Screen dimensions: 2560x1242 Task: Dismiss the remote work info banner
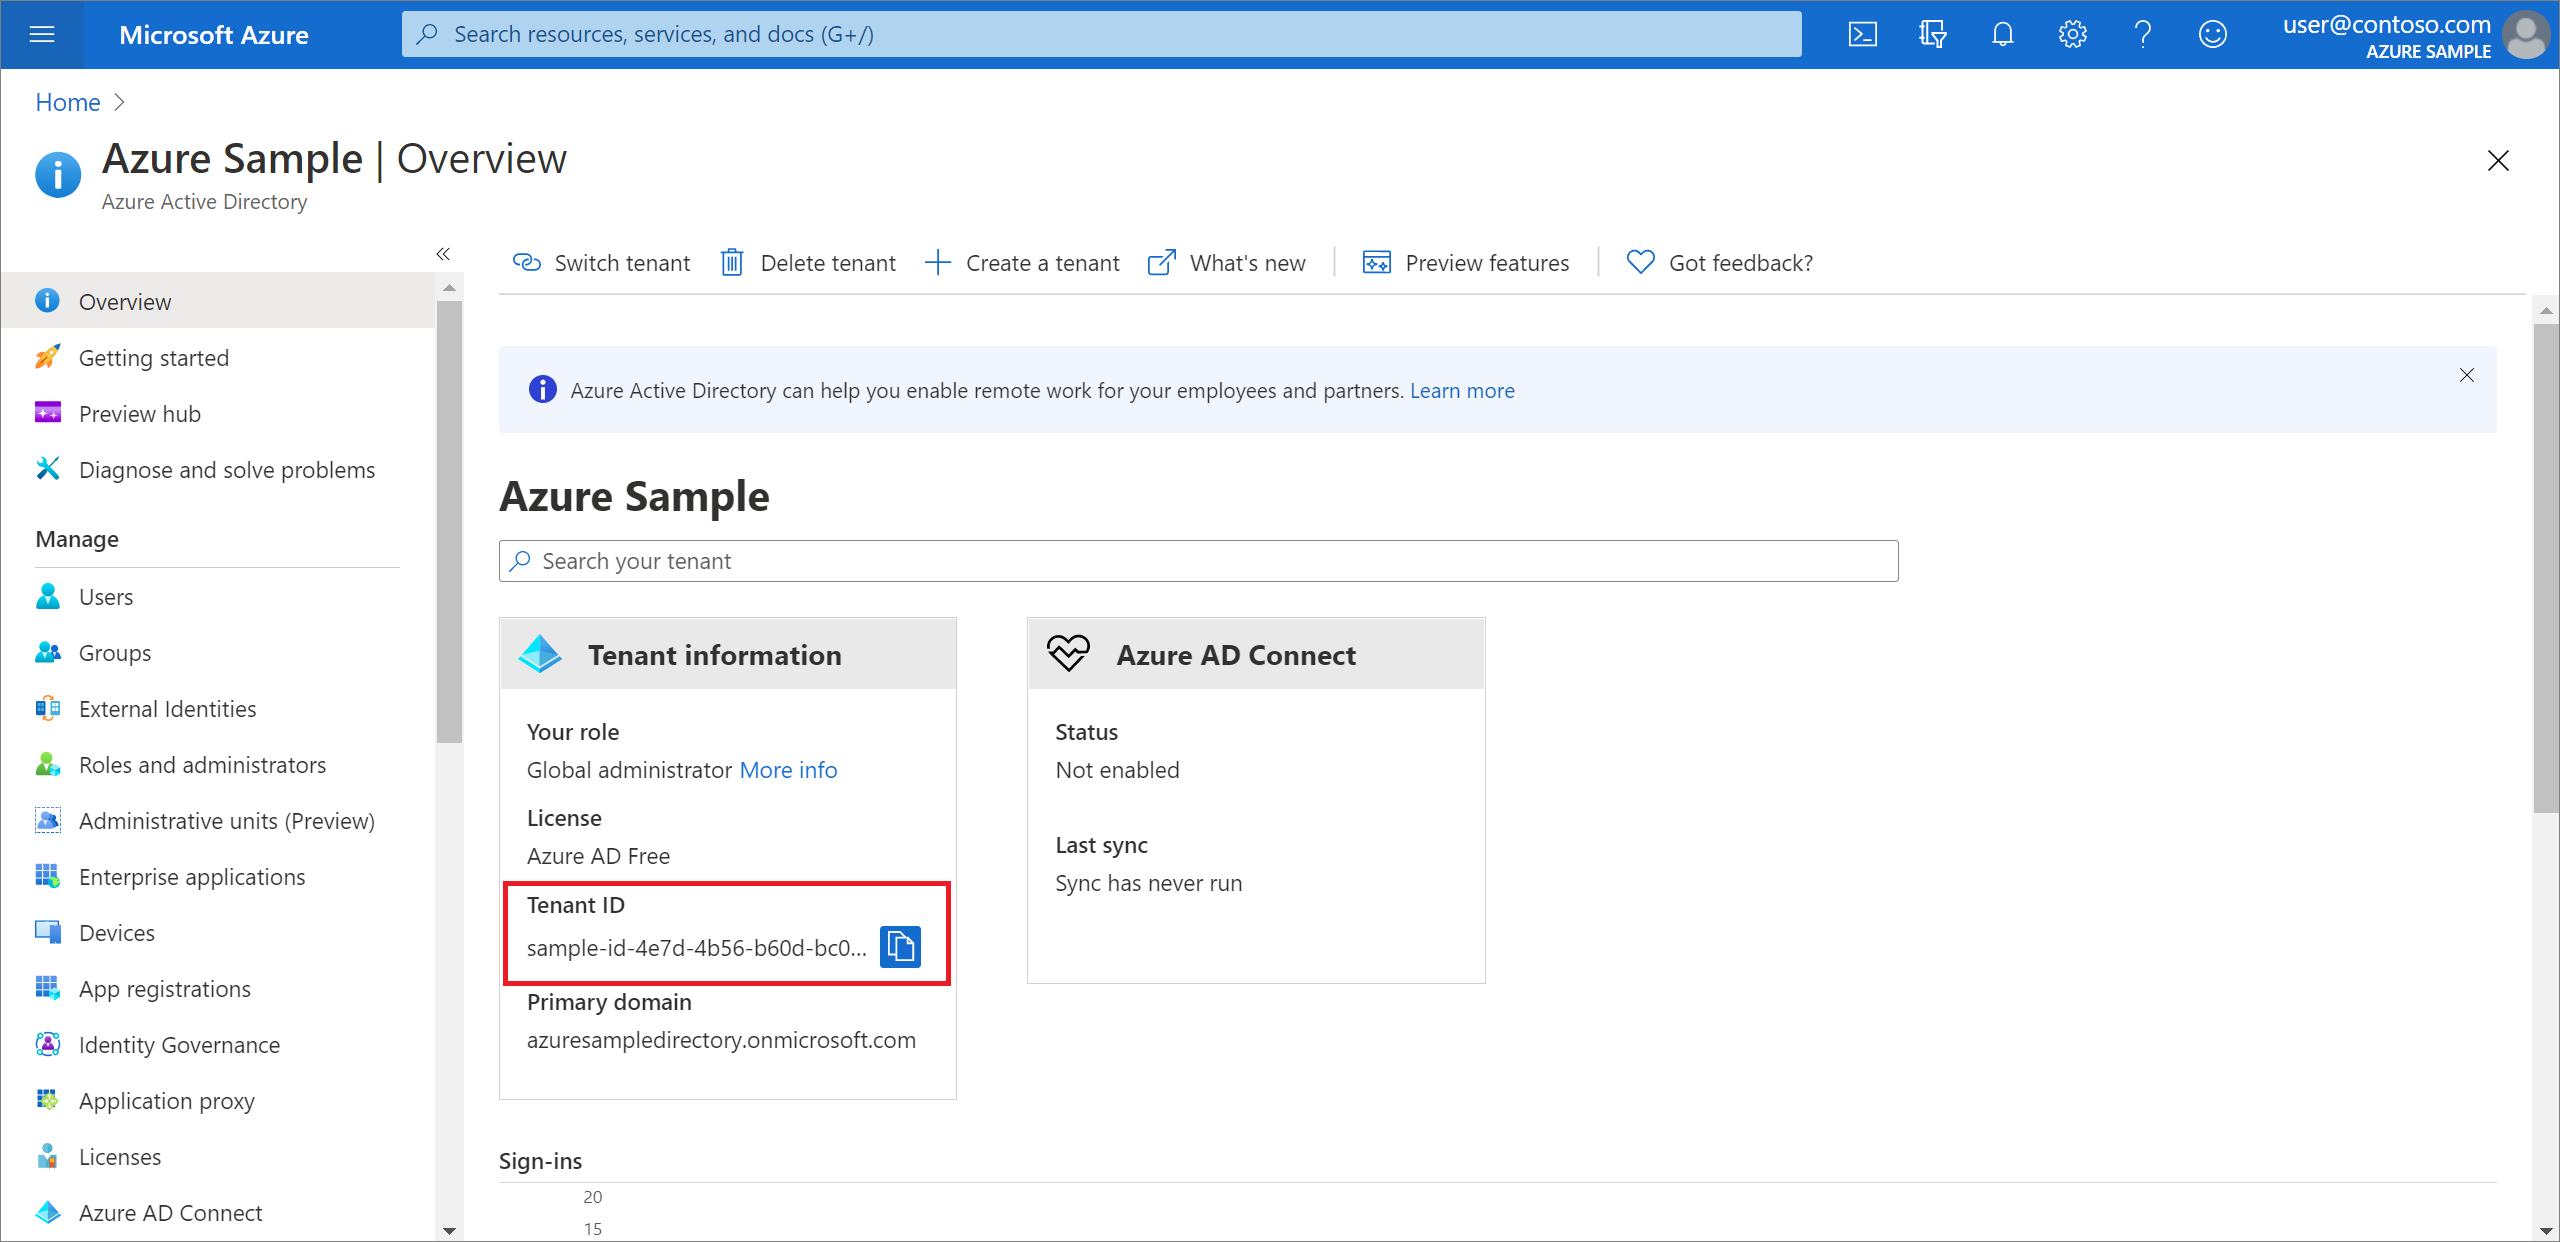coord(2466,375)
